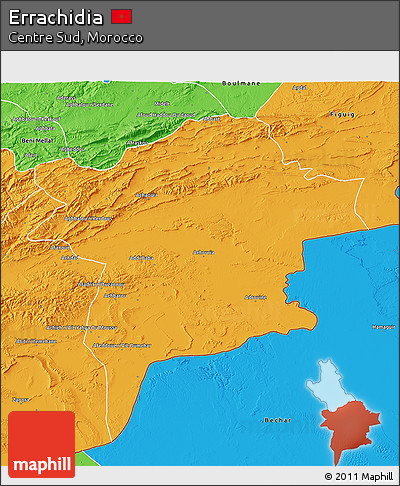Click the "Agdal" town label near Figuig
400x486 pixels.
pyautogui.click(x=299, y=88)
